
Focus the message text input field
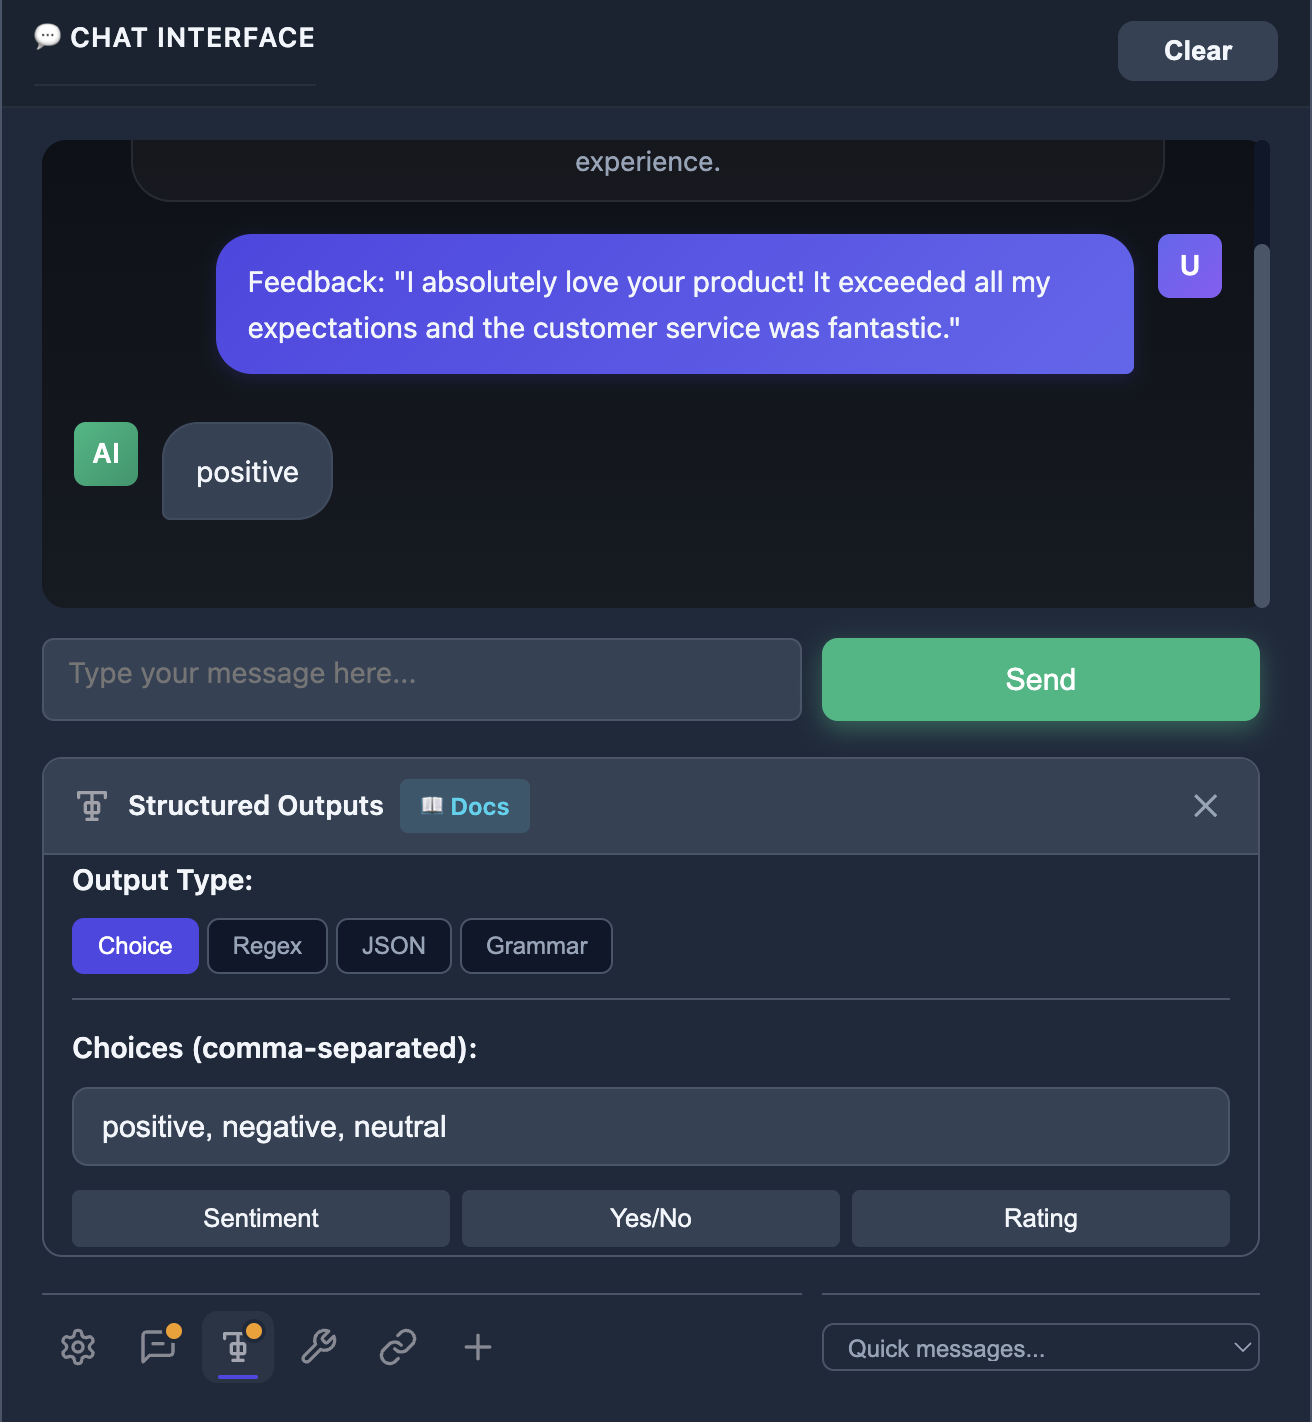point(421,679)
